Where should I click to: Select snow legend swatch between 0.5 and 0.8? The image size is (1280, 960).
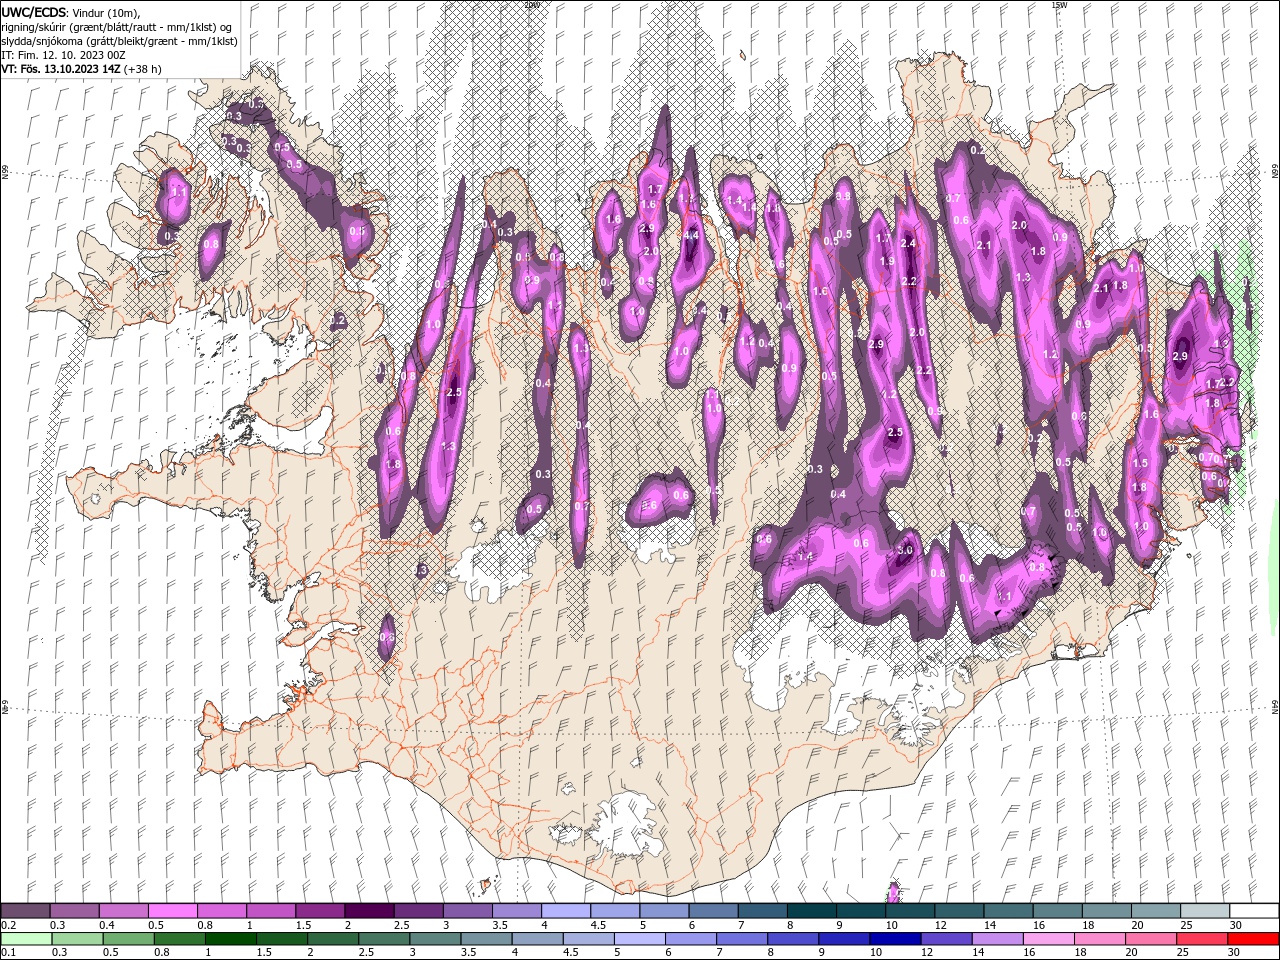172,911
